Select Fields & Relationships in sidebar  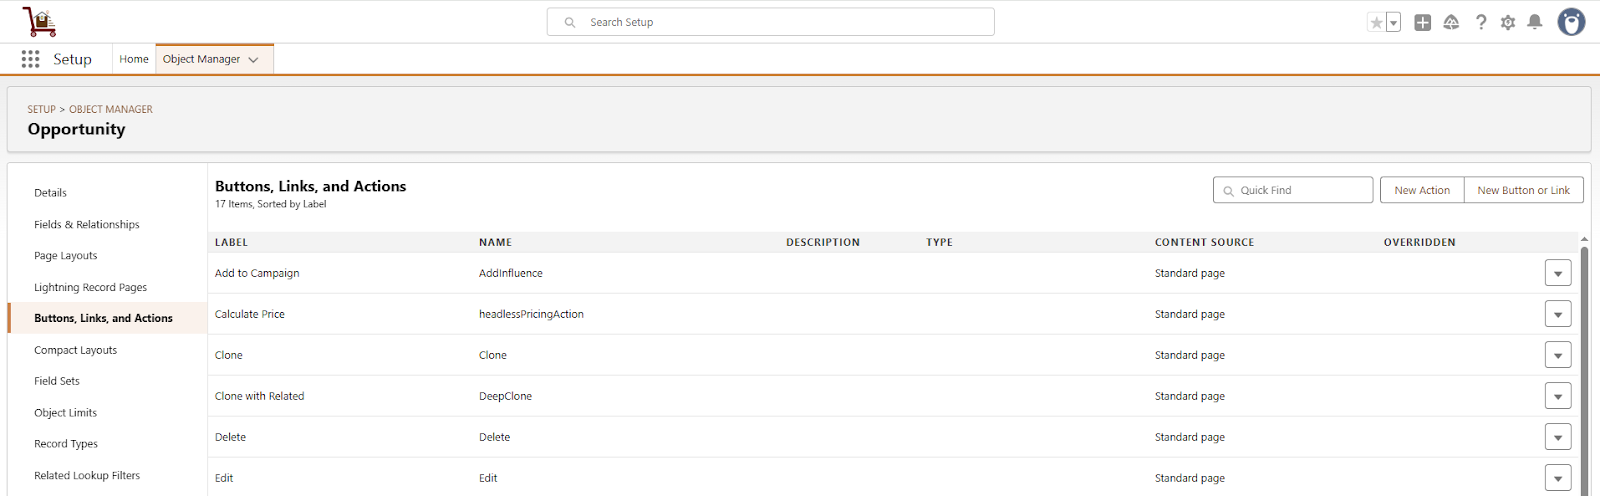click(87, 224)
